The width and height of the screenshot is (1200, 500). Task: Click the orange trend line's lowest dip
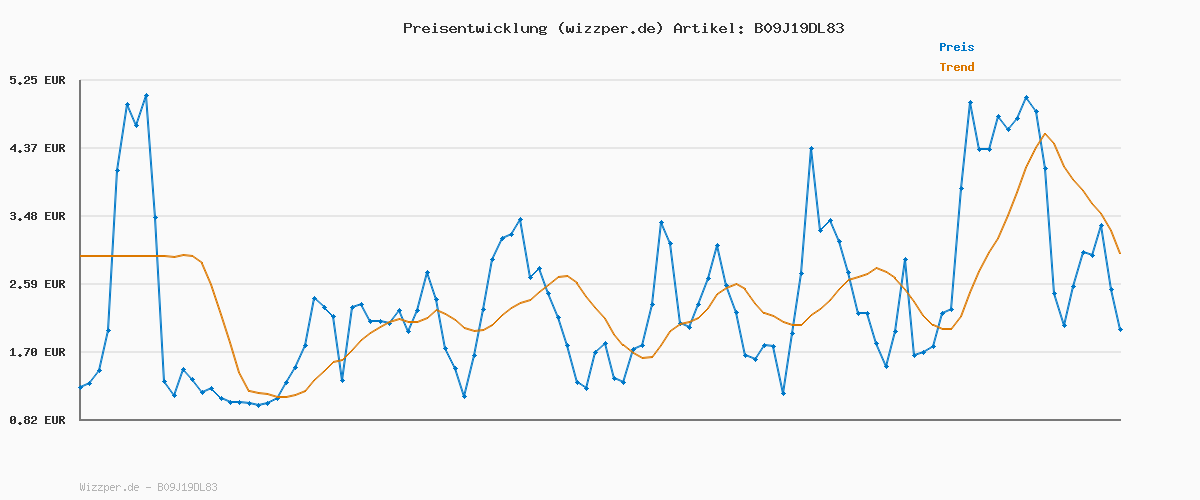point(284,397)
